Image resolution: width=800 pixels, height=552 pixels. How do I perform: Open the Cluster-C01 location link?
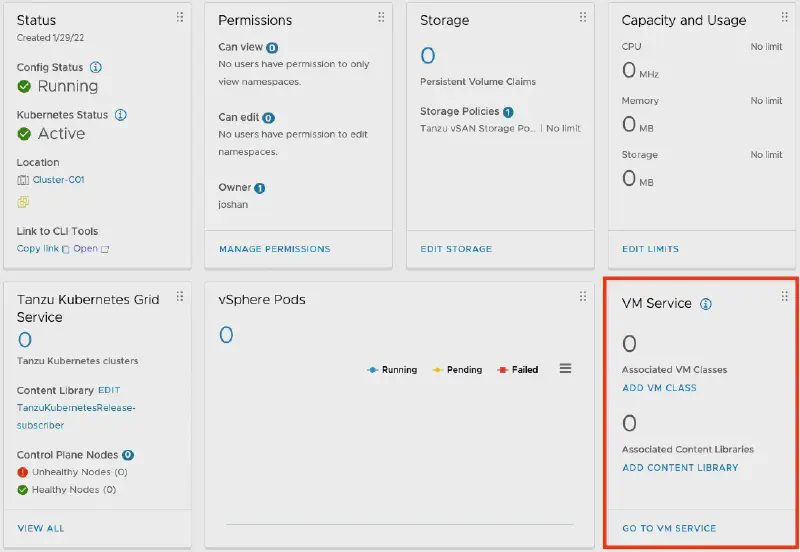tap(58, 180)
